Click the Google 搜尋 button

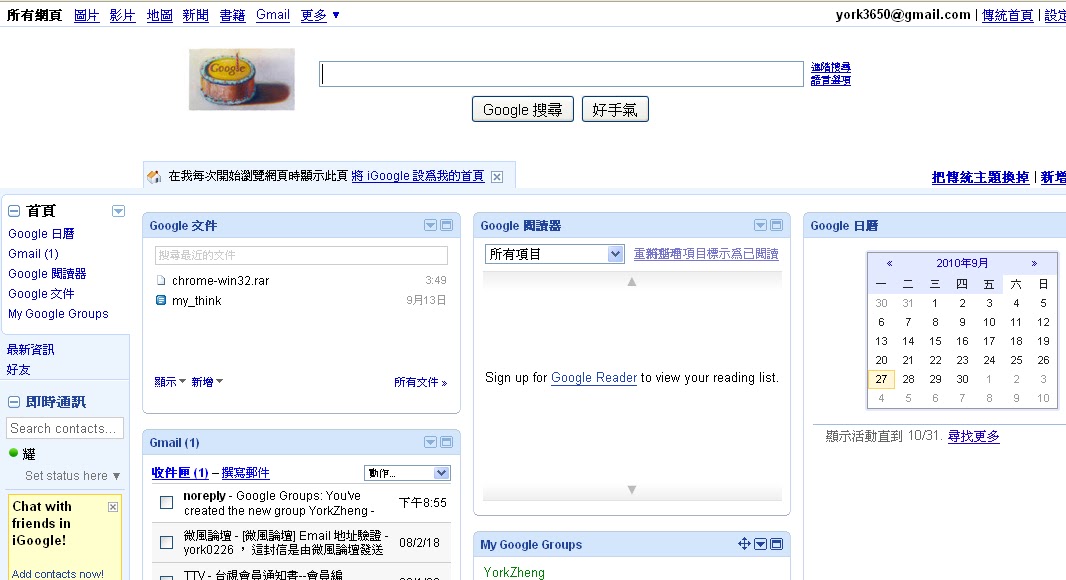(x=523, y=109)
